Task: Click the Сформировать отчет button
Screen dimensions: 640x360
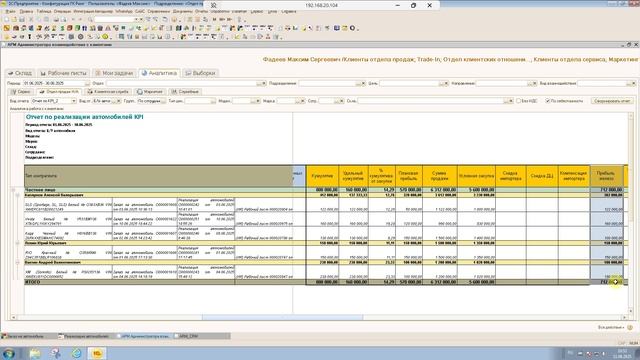Action: pyautogui.click(x=612, y=101)
